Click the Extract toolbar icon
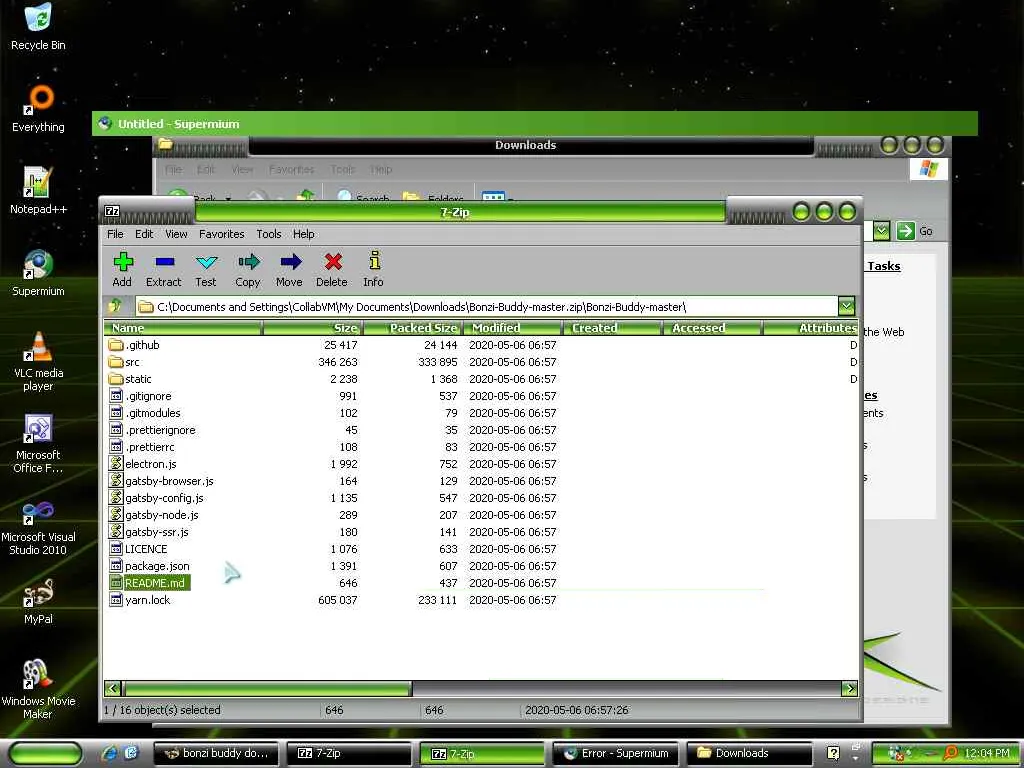The height and width of the screenshot is (768, 1024). coord(165,262)
